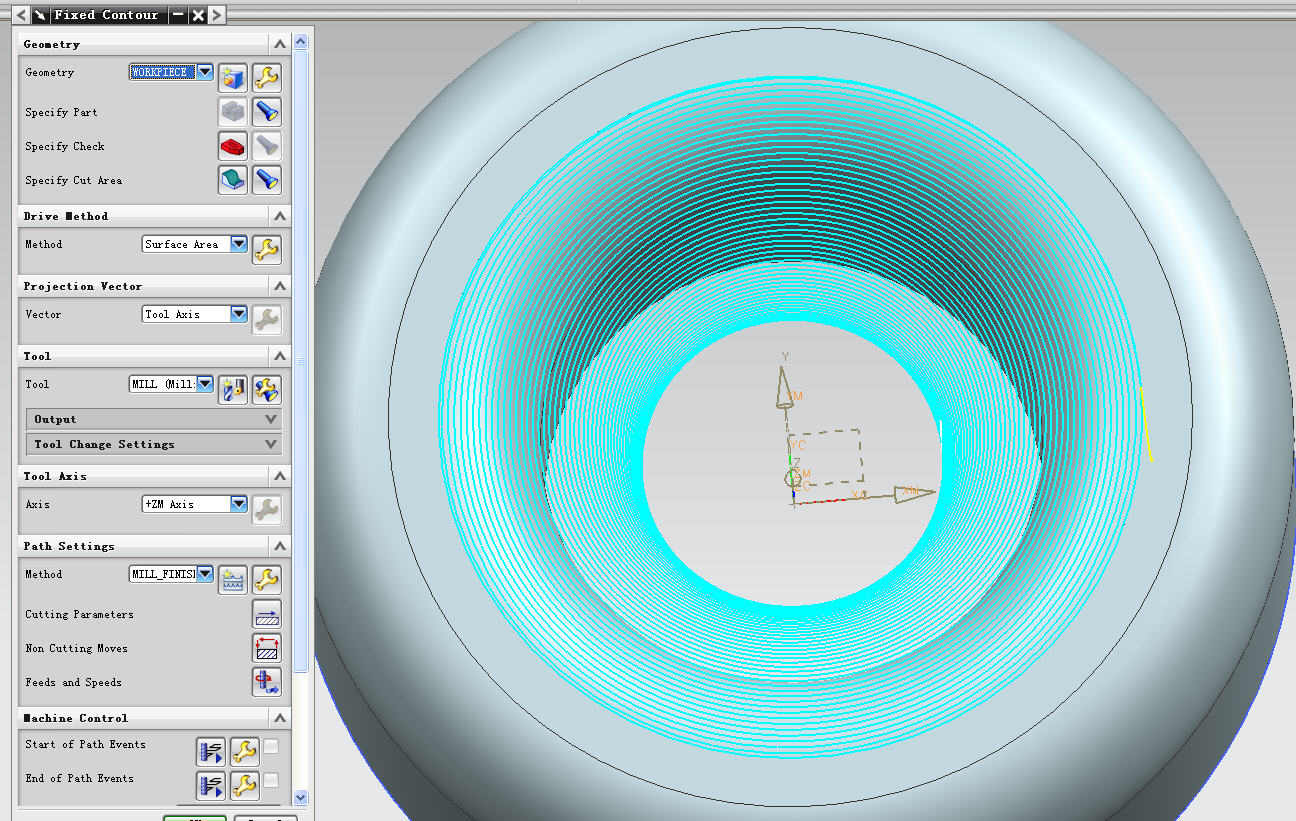The width and height of the screenshot is (1296, 821).
Task: Display Specify Part with flashlight icon
Action: click(x=267, y=112)
